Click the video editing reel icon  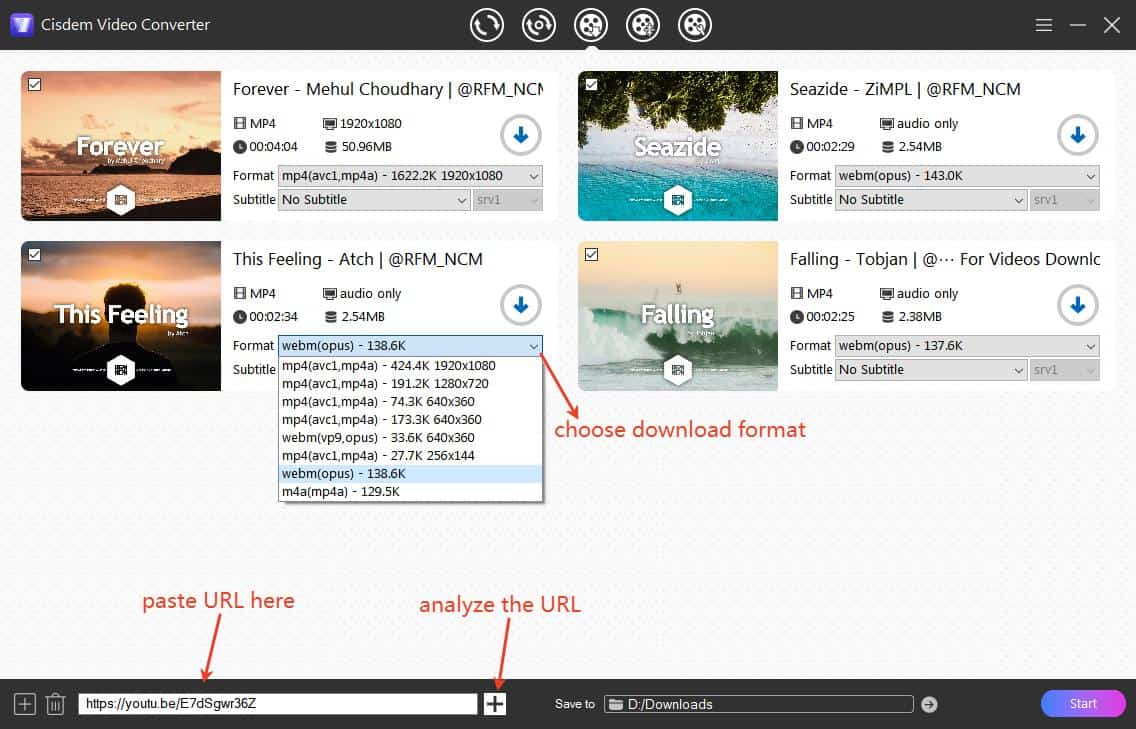tap(643, 25)
